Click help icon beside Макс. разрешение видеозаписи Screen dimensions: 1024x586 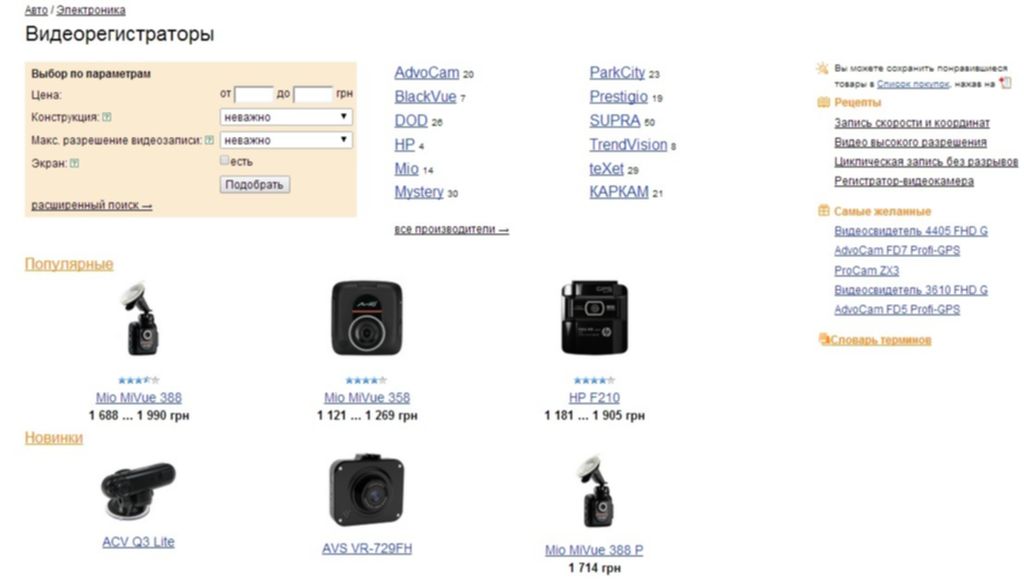[x=209, y=140]
